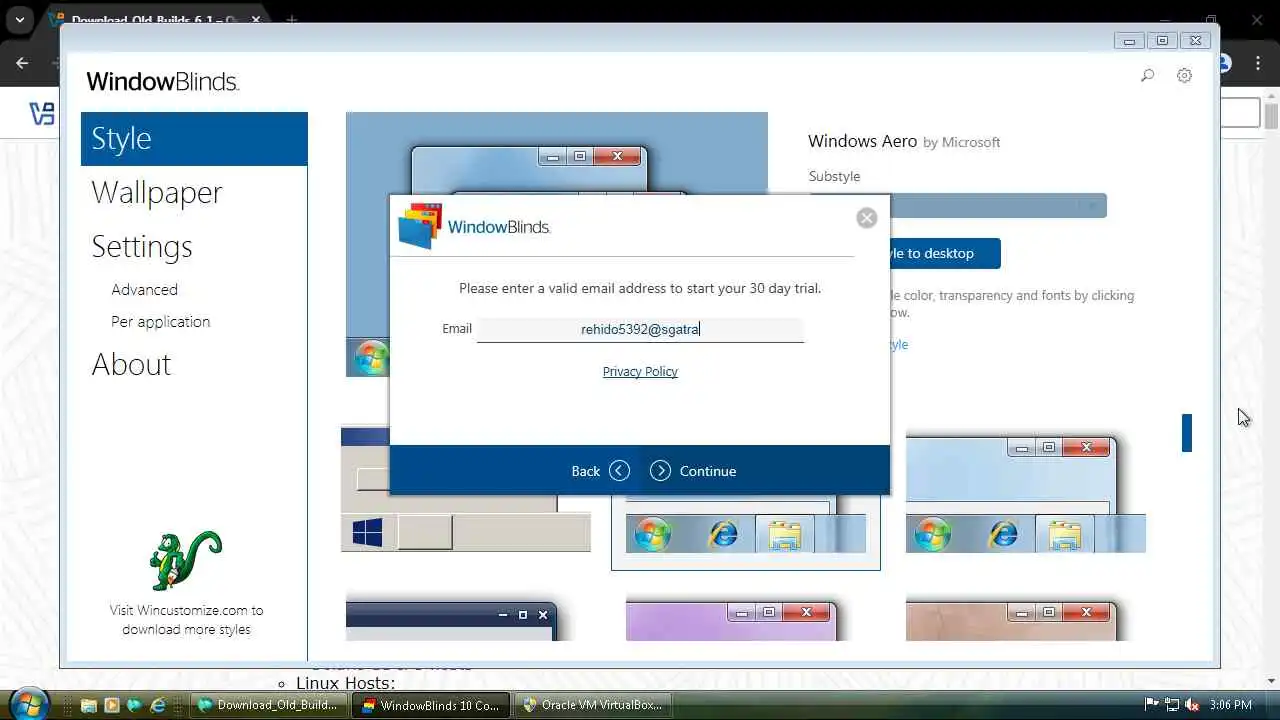The width and height of the screenshot is (1280, 720).
Task: Launch Internet Explorer from quick launch
Action: click(158, 705)
